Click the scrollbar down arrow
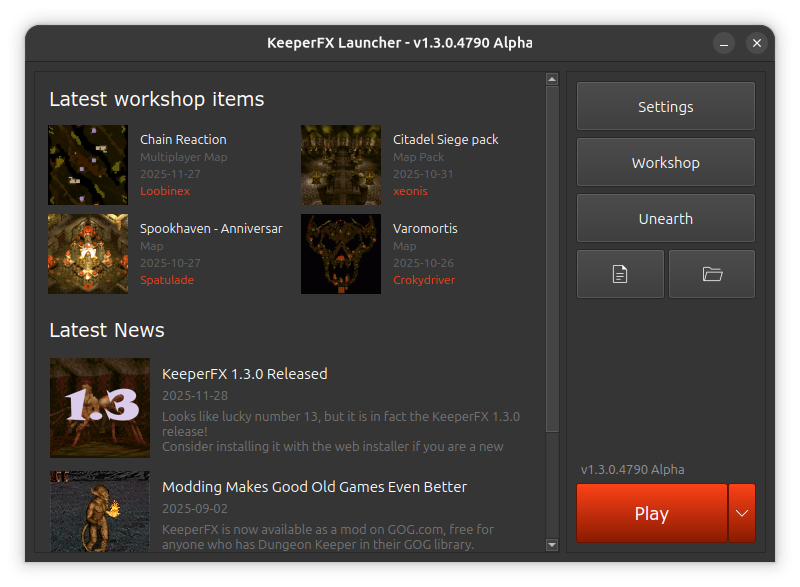Viewport: 800px width, 587px height. tap(551, 544)
